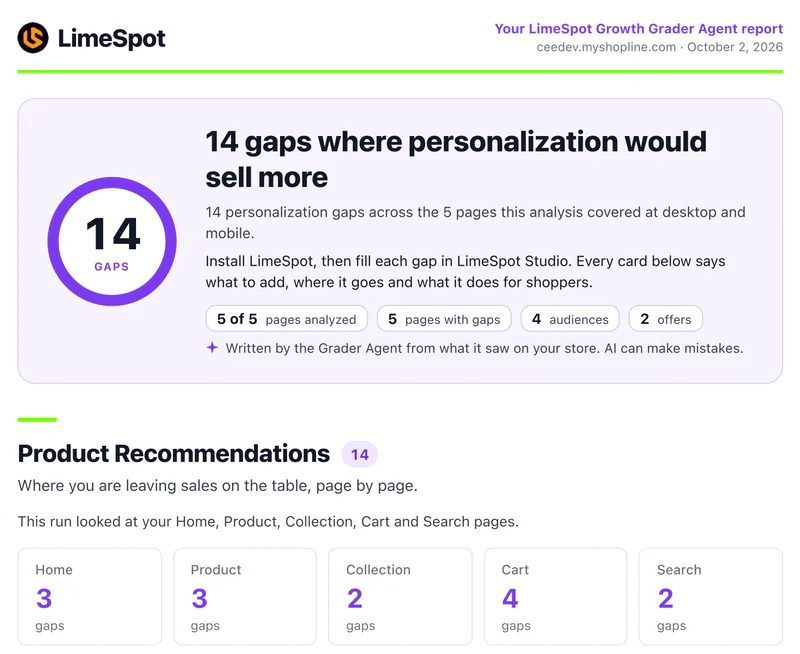800x654 pixels.
Task: Open the Collection 2 gaps card
Action: [x=401, y=596]
